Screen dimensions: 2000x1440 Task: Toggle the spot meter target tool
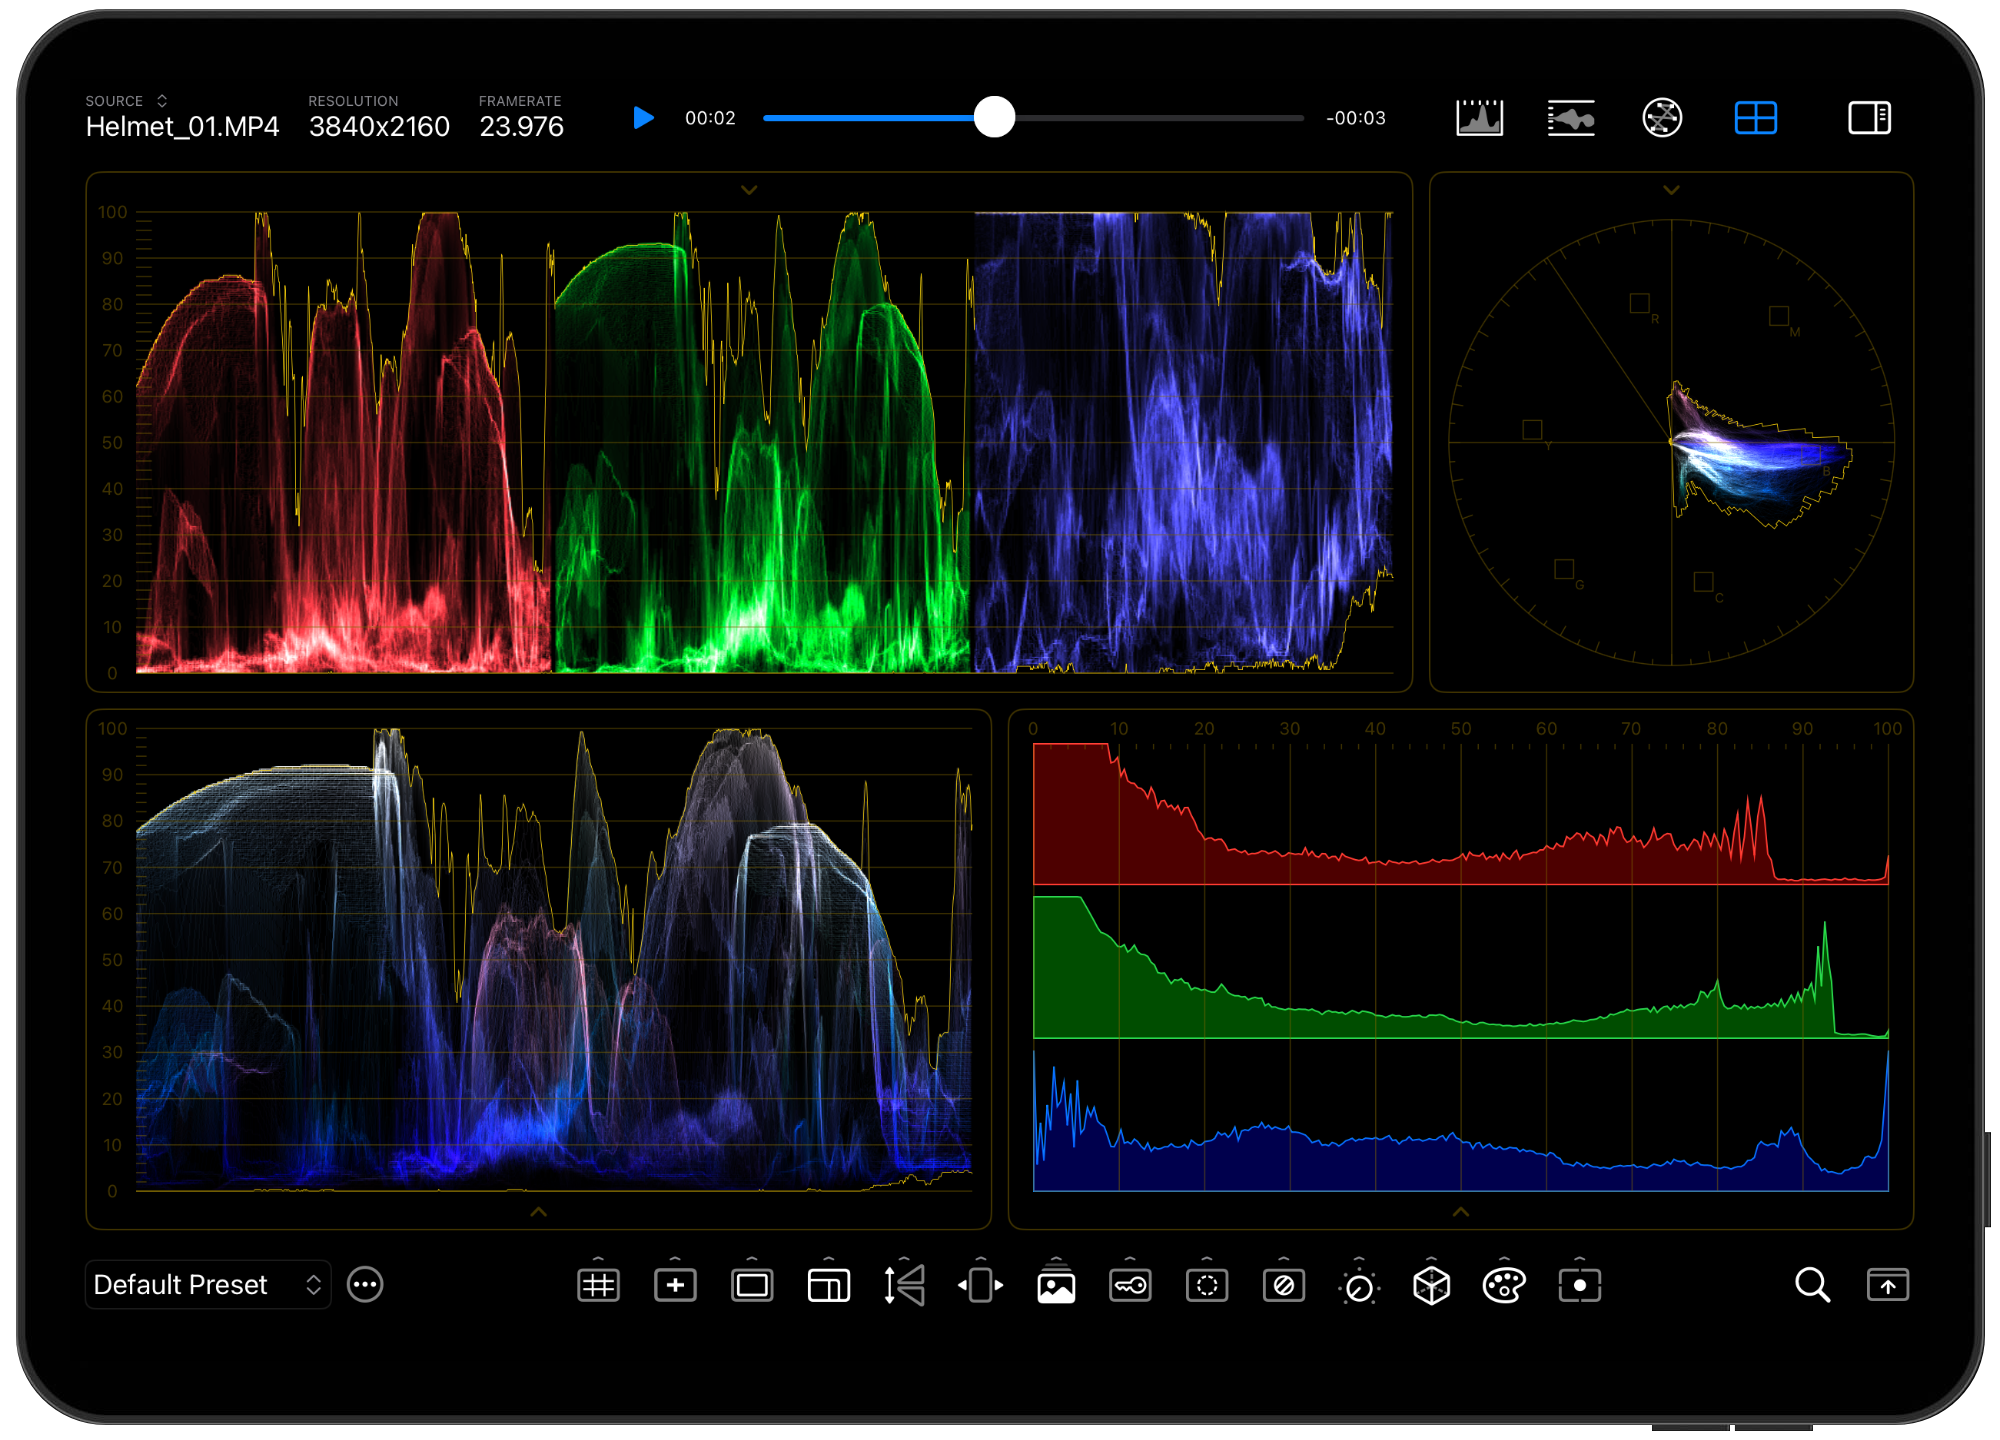coord(1580,1285)
